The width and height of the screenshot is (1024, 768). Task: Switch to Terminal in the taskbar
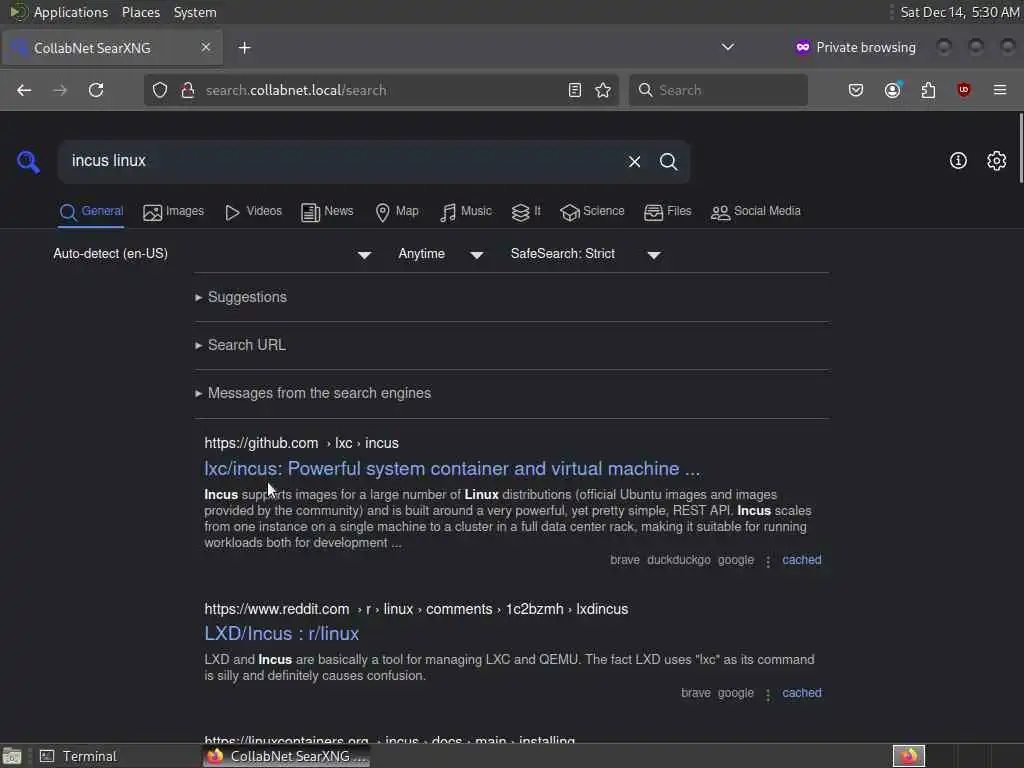[80, 756]
